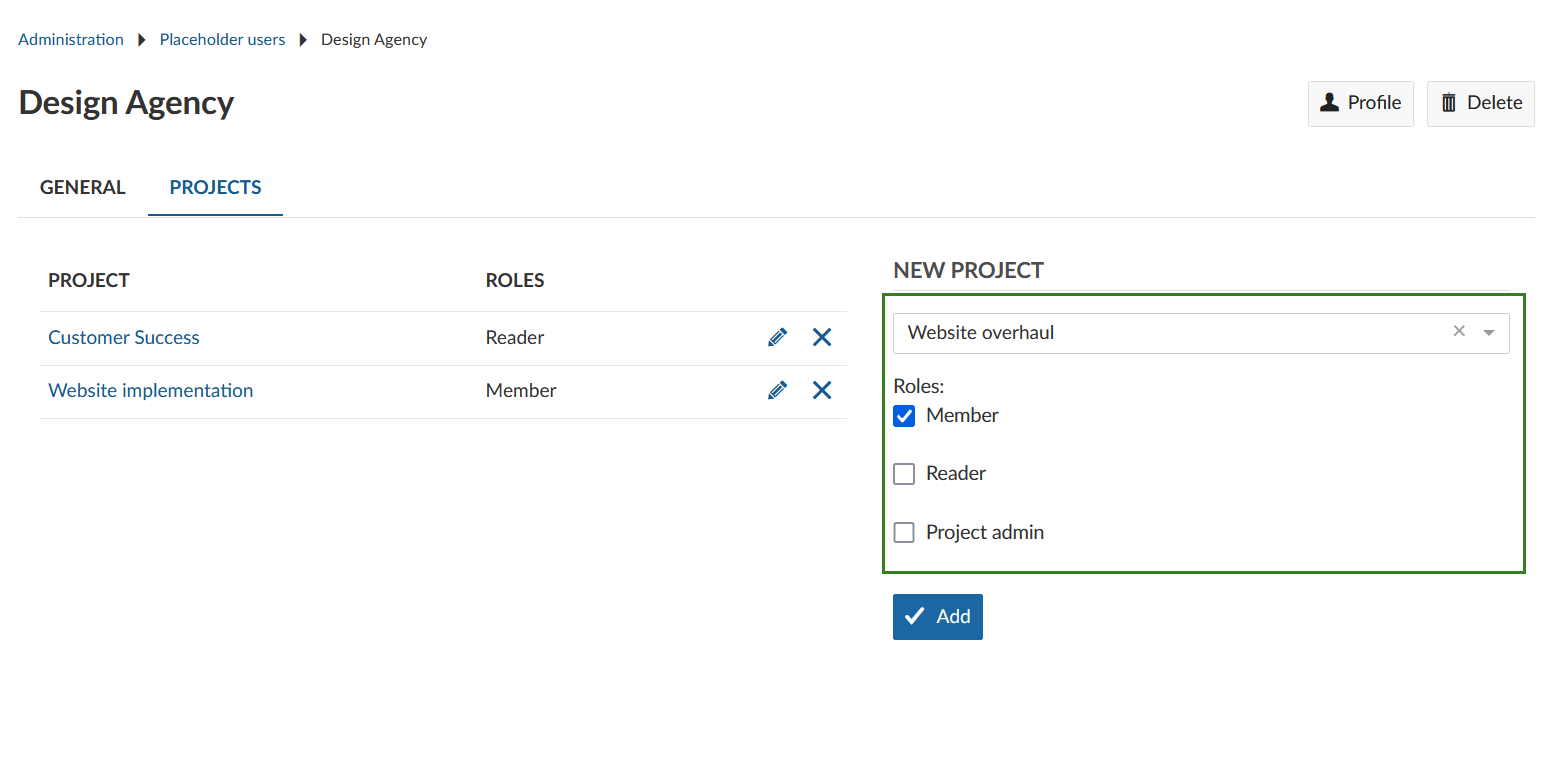1546x783 pixels.
Task: Enable the Reader role checkbox
Action: [x=904, y=474]
